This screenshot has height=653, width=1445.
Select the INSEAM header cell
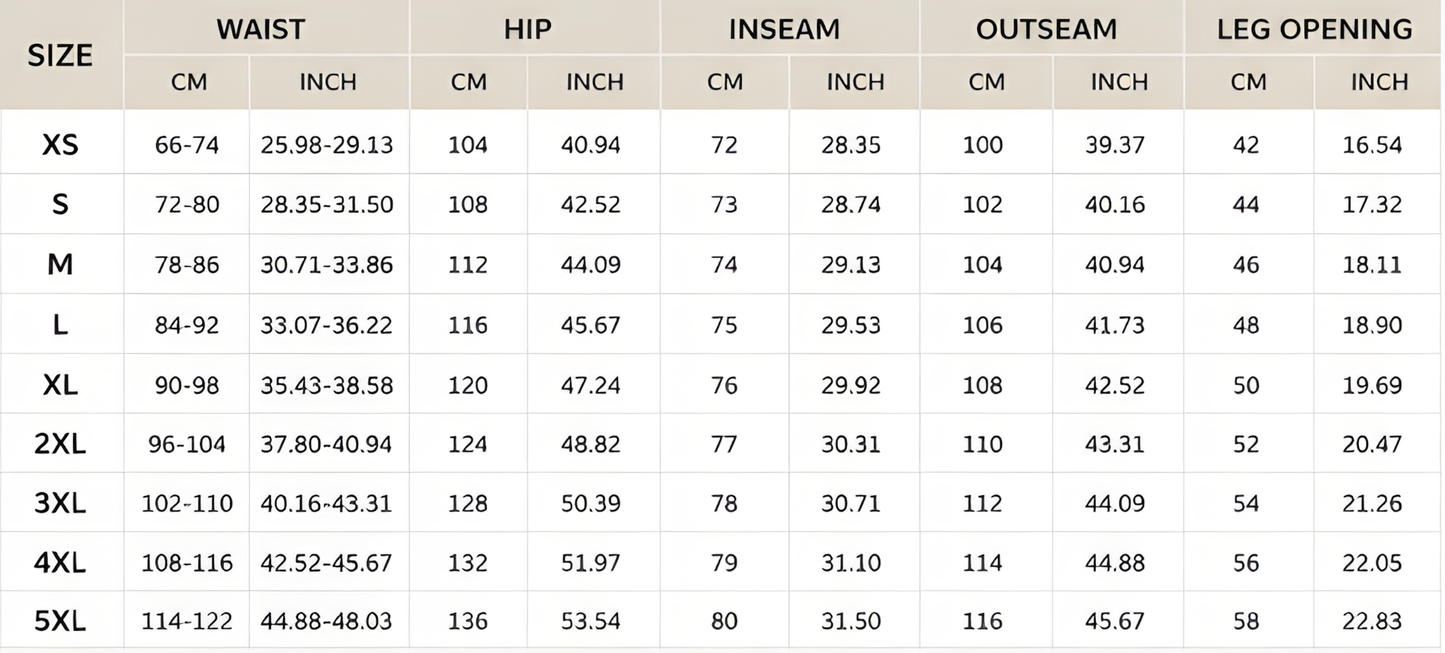[x=784, y=29]
